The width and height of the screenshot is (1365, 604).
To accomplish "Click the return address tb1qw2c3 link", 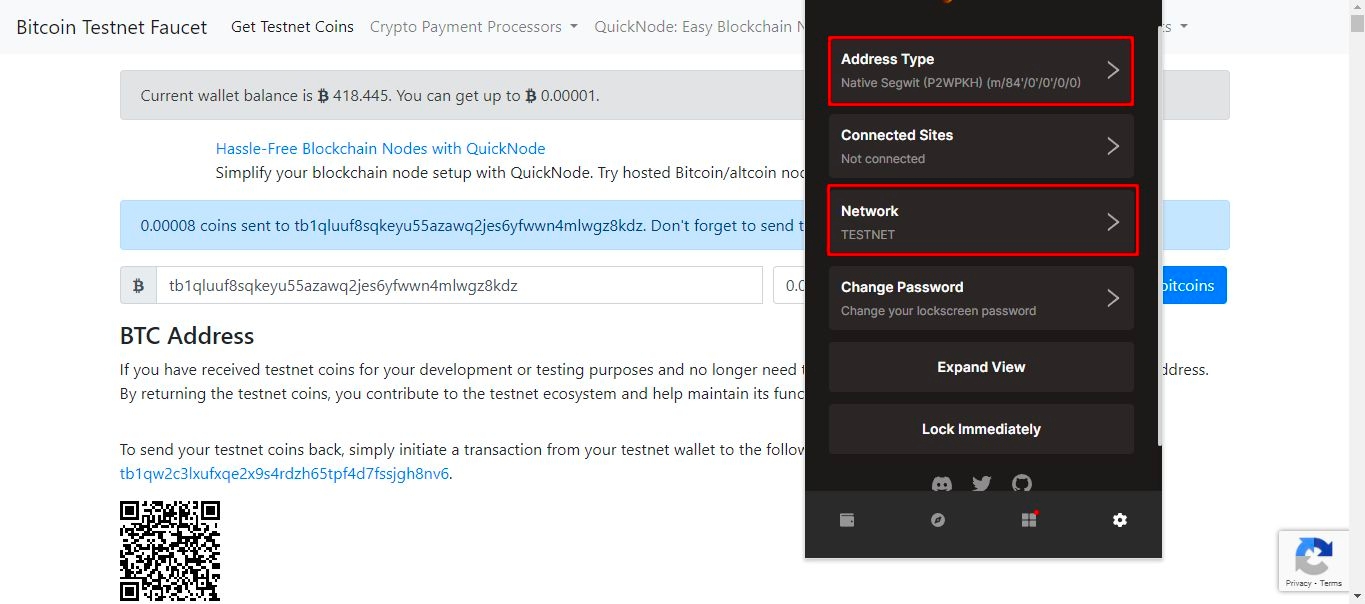I will tap(284, 474).
